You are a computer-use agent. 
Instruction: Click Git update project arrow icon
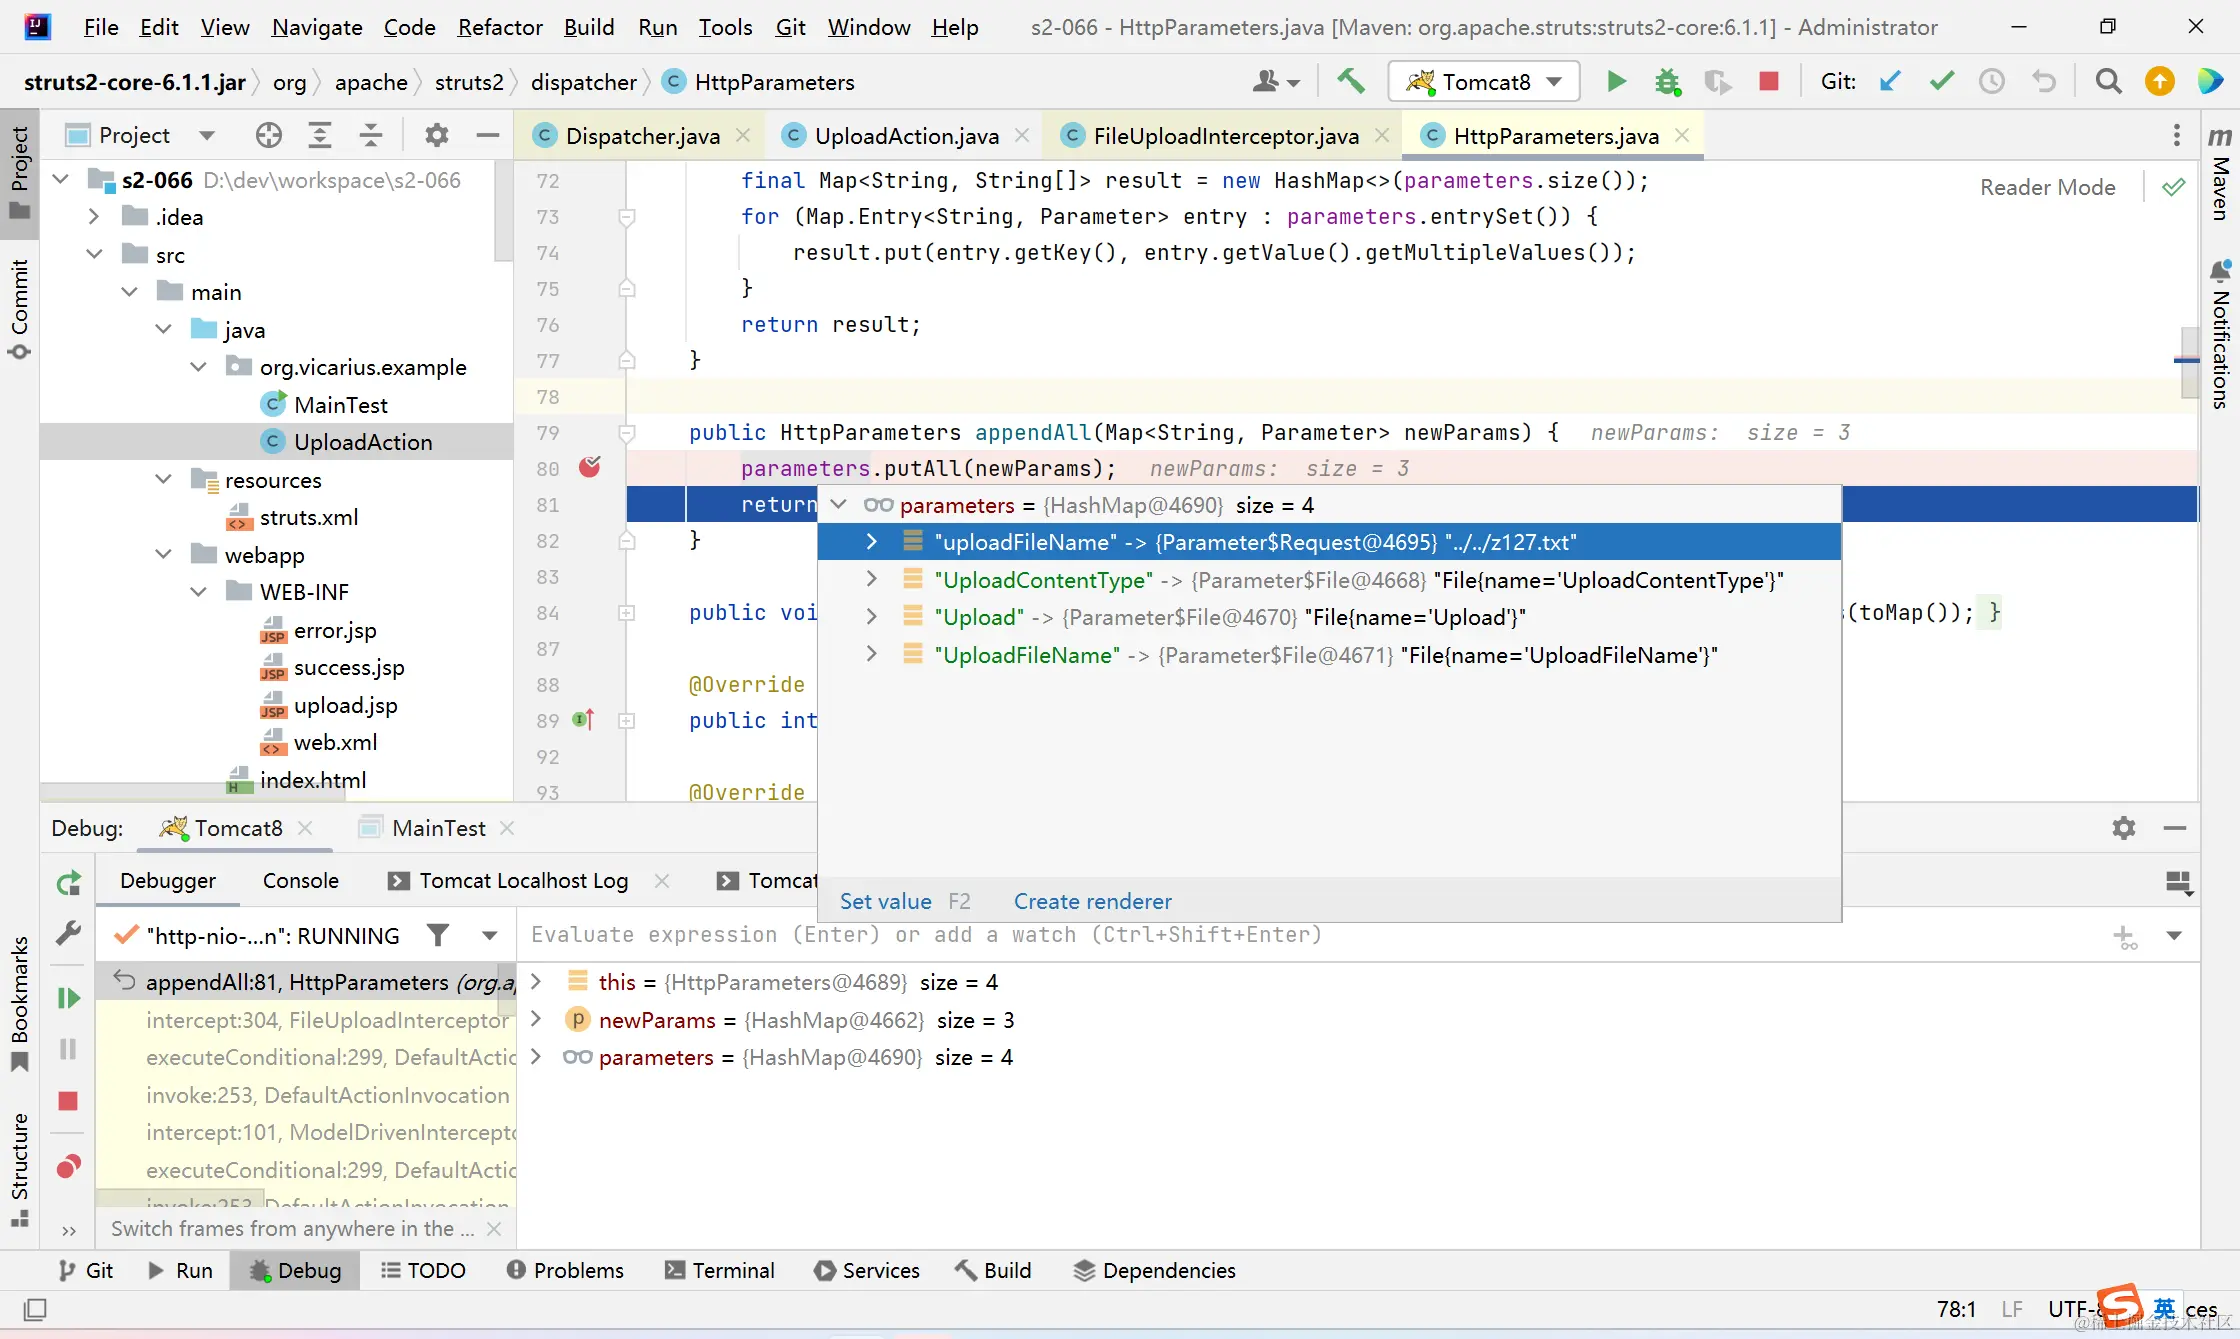click(x=1890, y=81)
